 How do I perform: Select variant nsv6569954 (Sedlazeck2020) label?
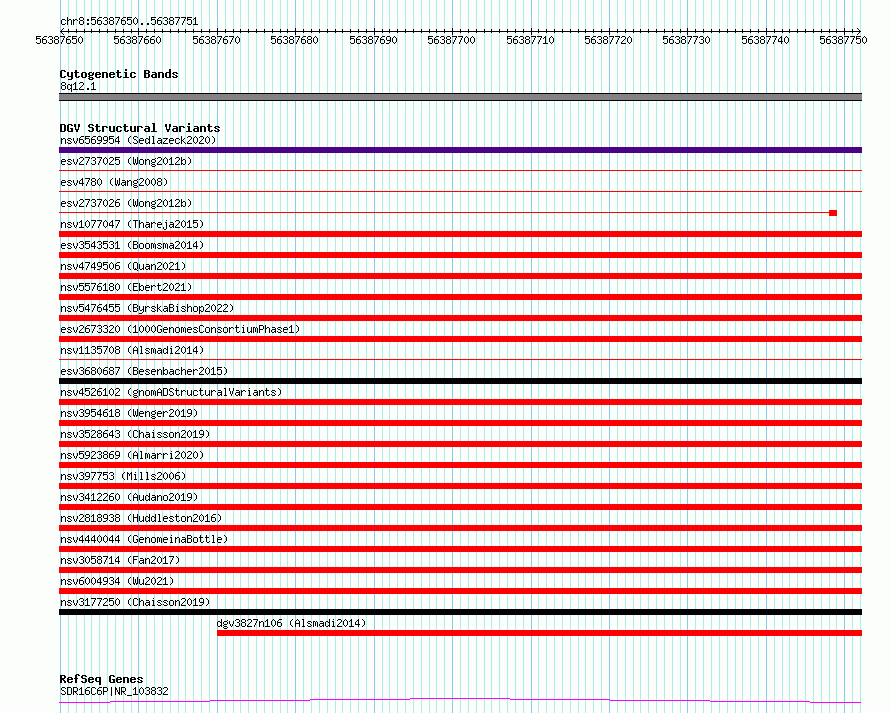click(138, 140)
